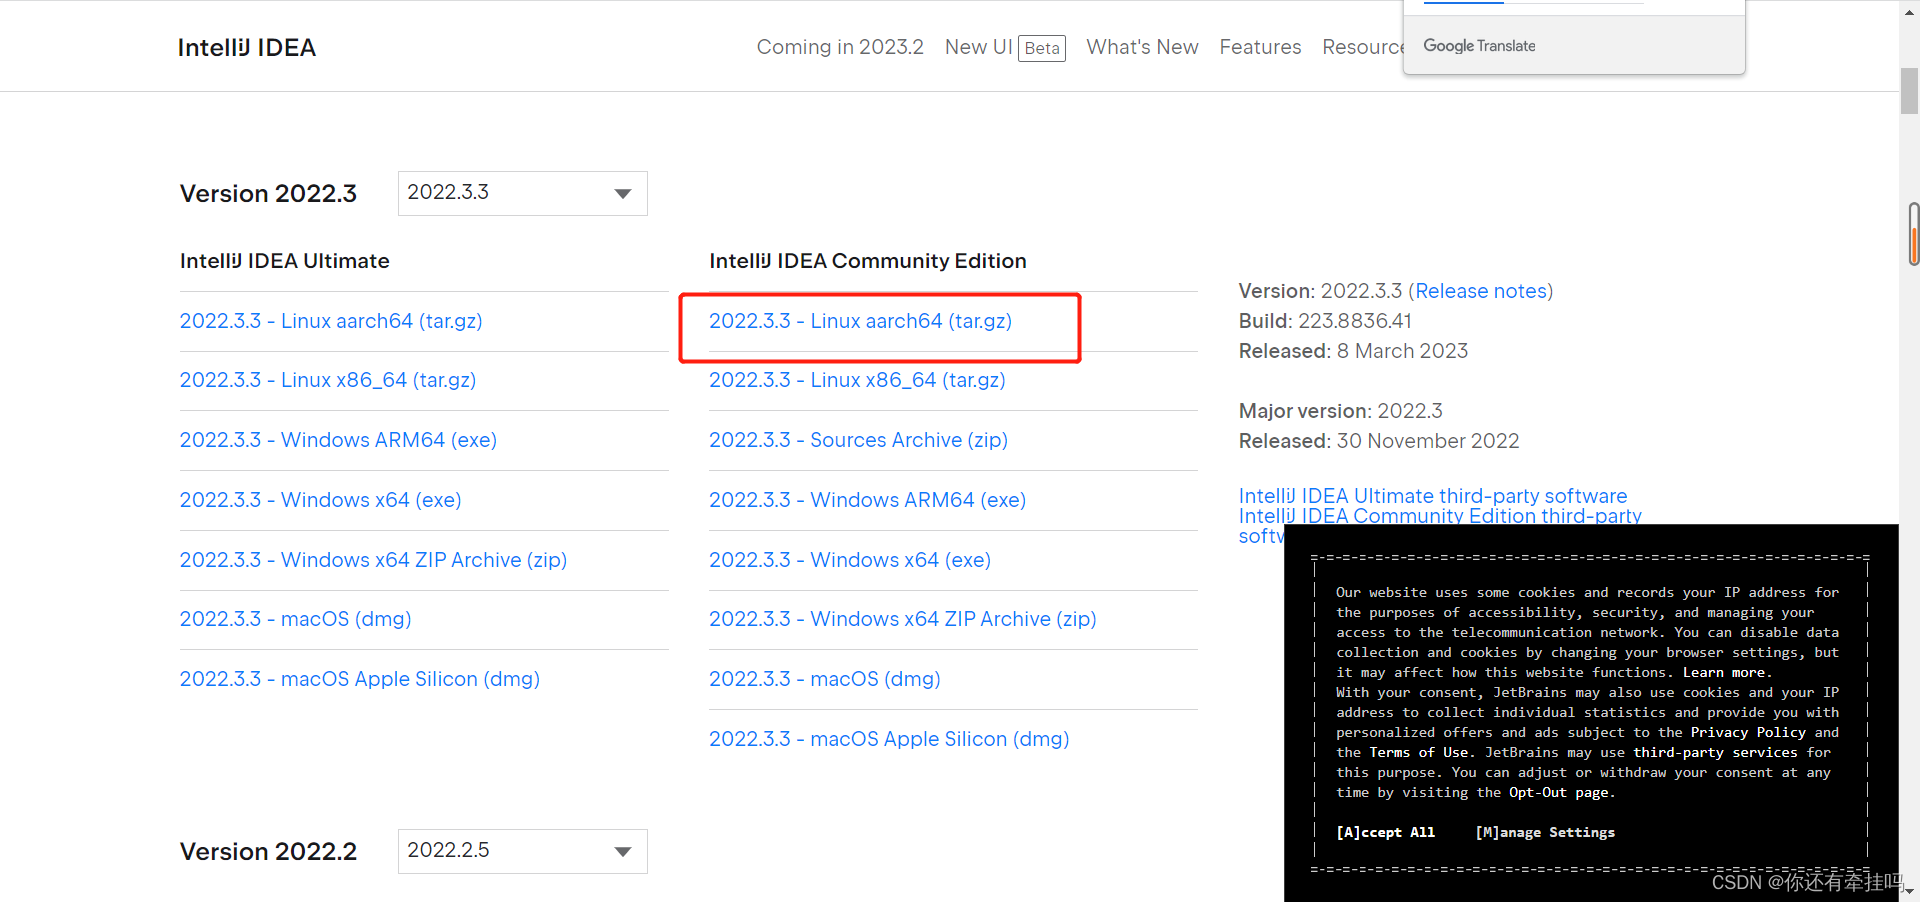Download Community 2022.3.3 Linux x86_64 tar.gz

(857, 380)
